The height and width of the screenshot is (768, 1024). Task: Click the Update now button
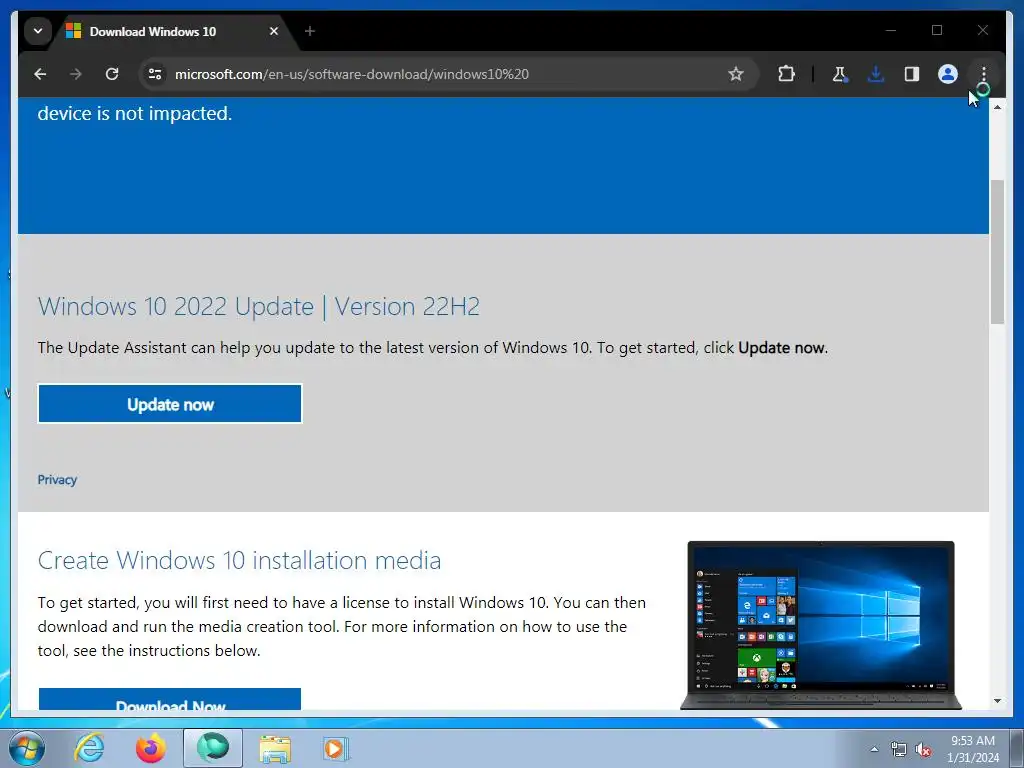pyautogui.click(x=170, y=404)
